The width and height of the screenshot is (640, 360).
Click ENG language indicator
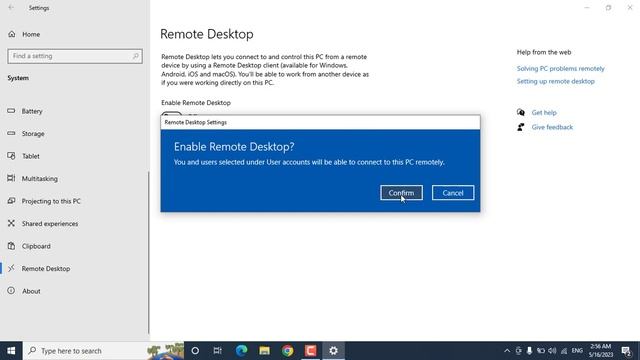click(577, 351)
